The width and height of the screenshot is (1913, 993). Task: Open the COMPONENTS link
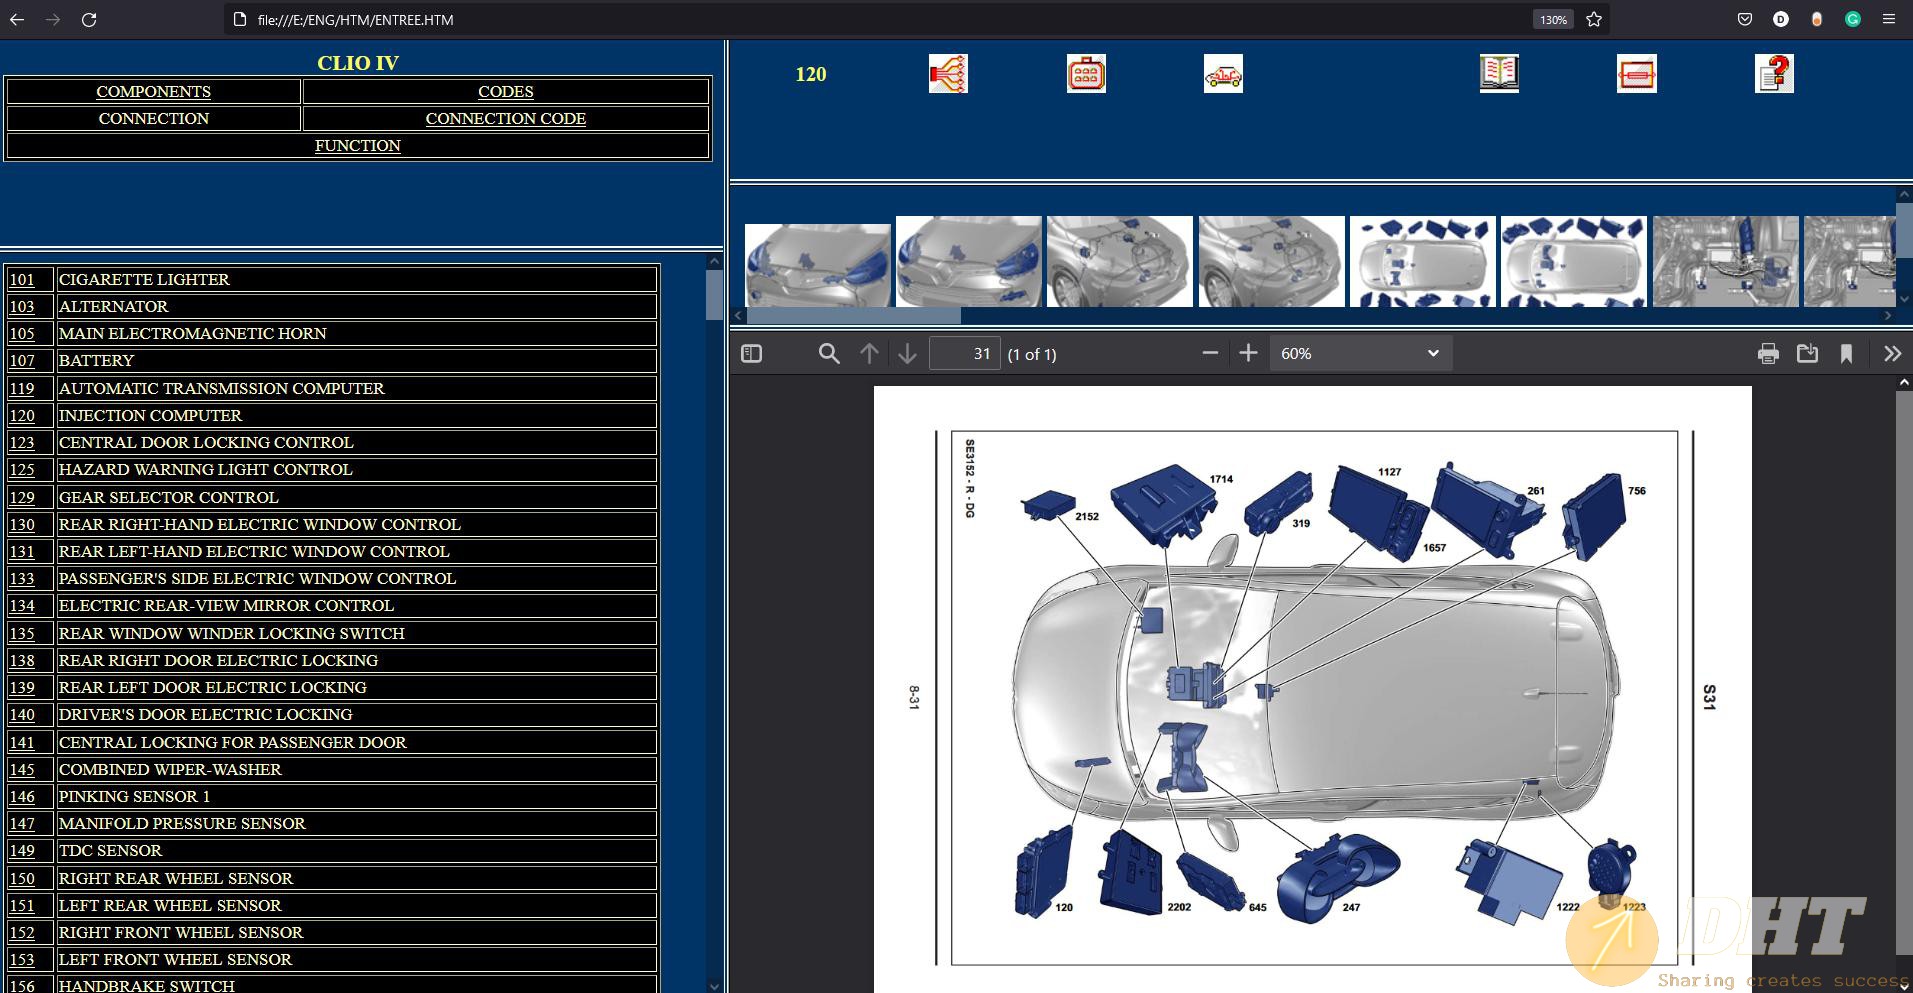[153, 91]
